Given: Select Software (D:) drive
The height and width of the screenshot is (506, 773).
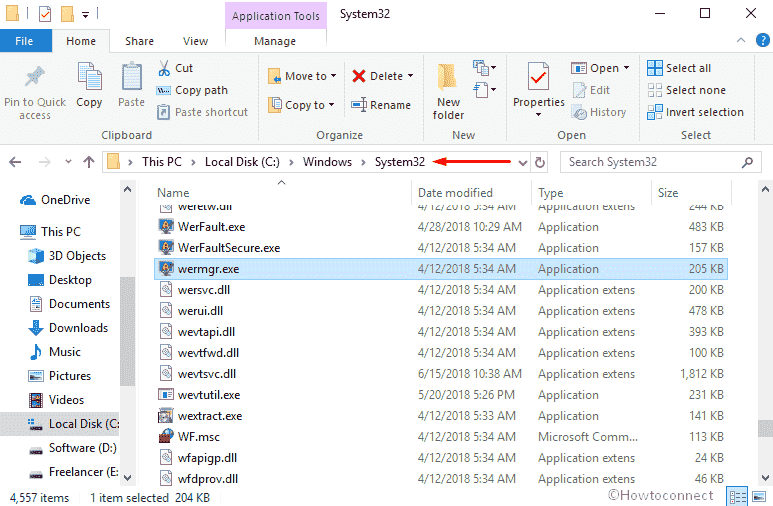Looking at the screenshot, I should click(72, 448).
